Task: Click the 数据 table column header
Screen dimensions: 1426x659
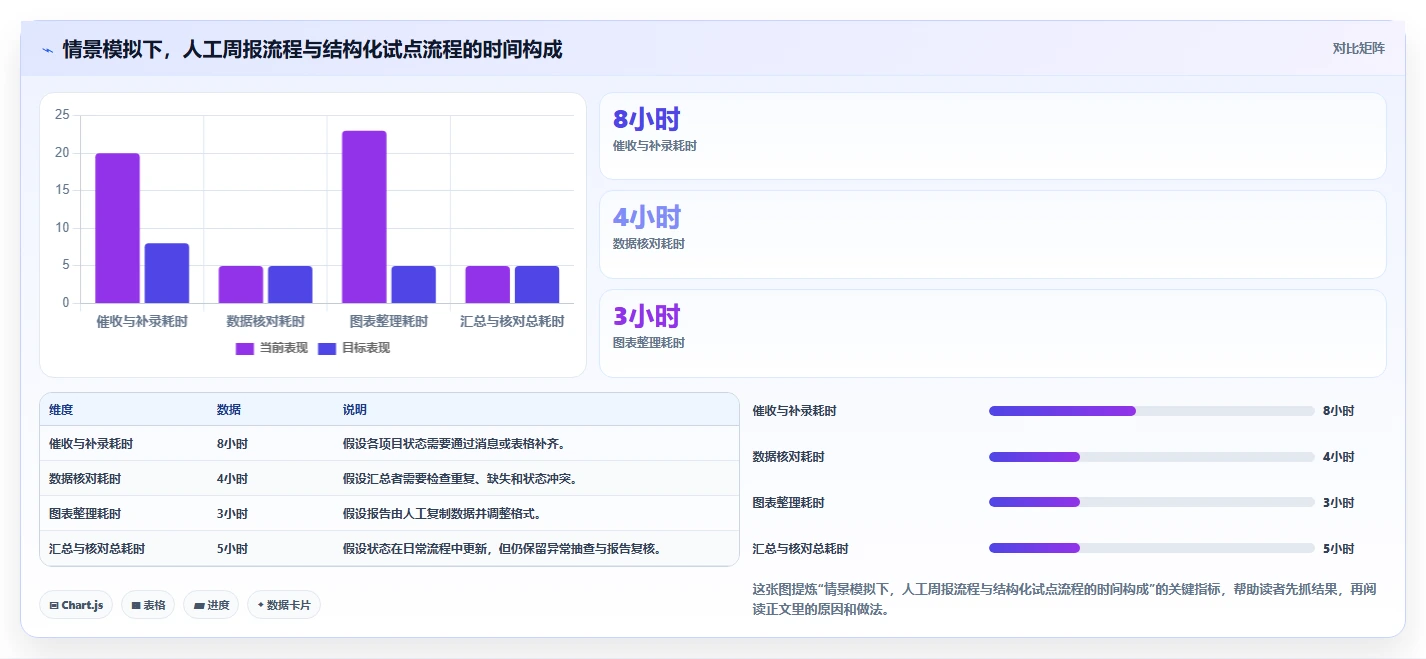Action: pyautogui.click(x=229, y=410)
